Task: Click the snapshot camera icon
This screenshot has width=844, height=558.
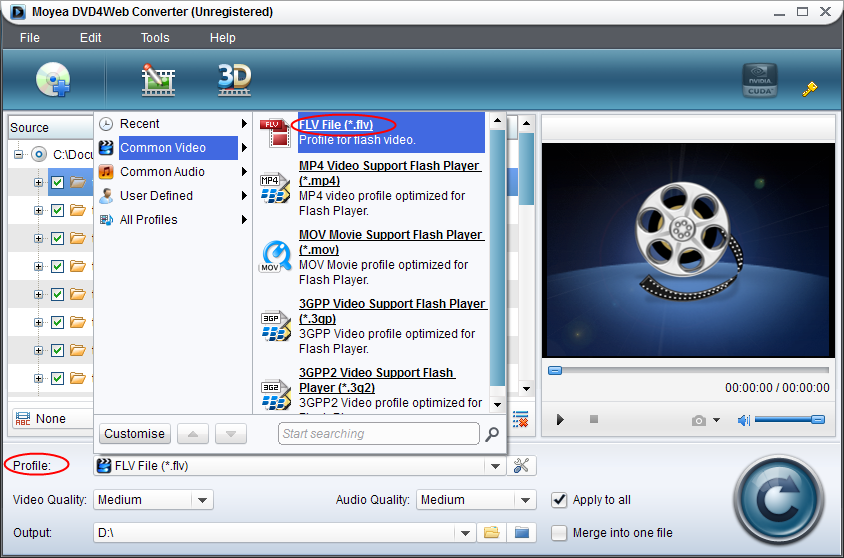Action: (x=699, y=420)
